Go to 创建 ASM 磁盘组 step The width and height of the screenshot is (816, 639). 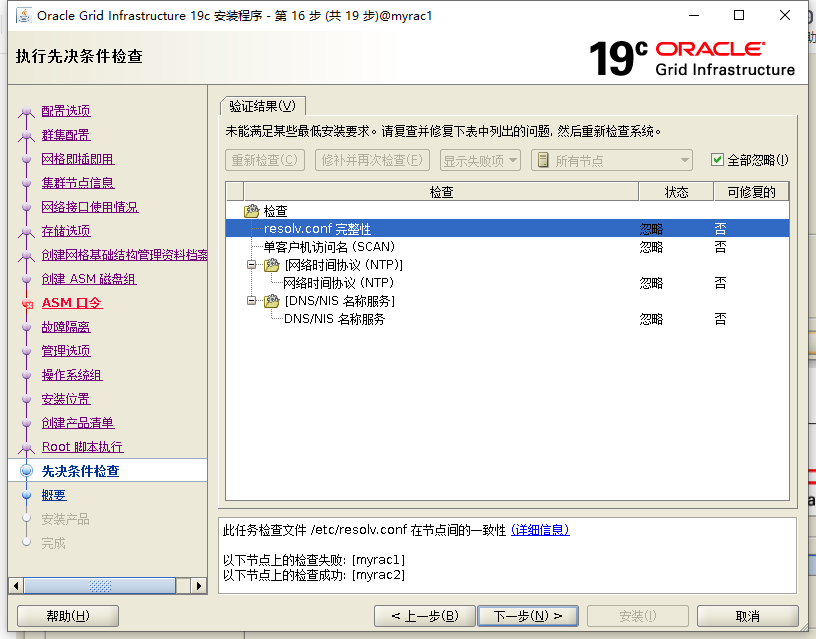click(89, 279)
